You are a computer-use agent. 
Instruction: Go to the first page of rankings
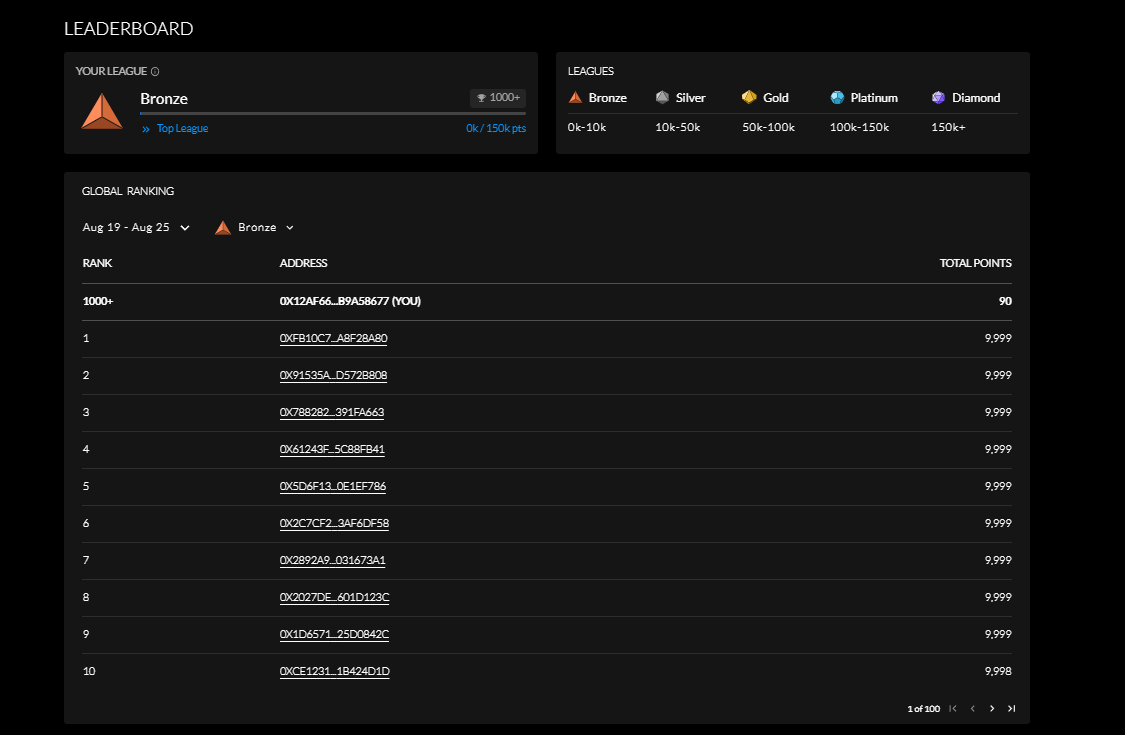tap(953, 708)
